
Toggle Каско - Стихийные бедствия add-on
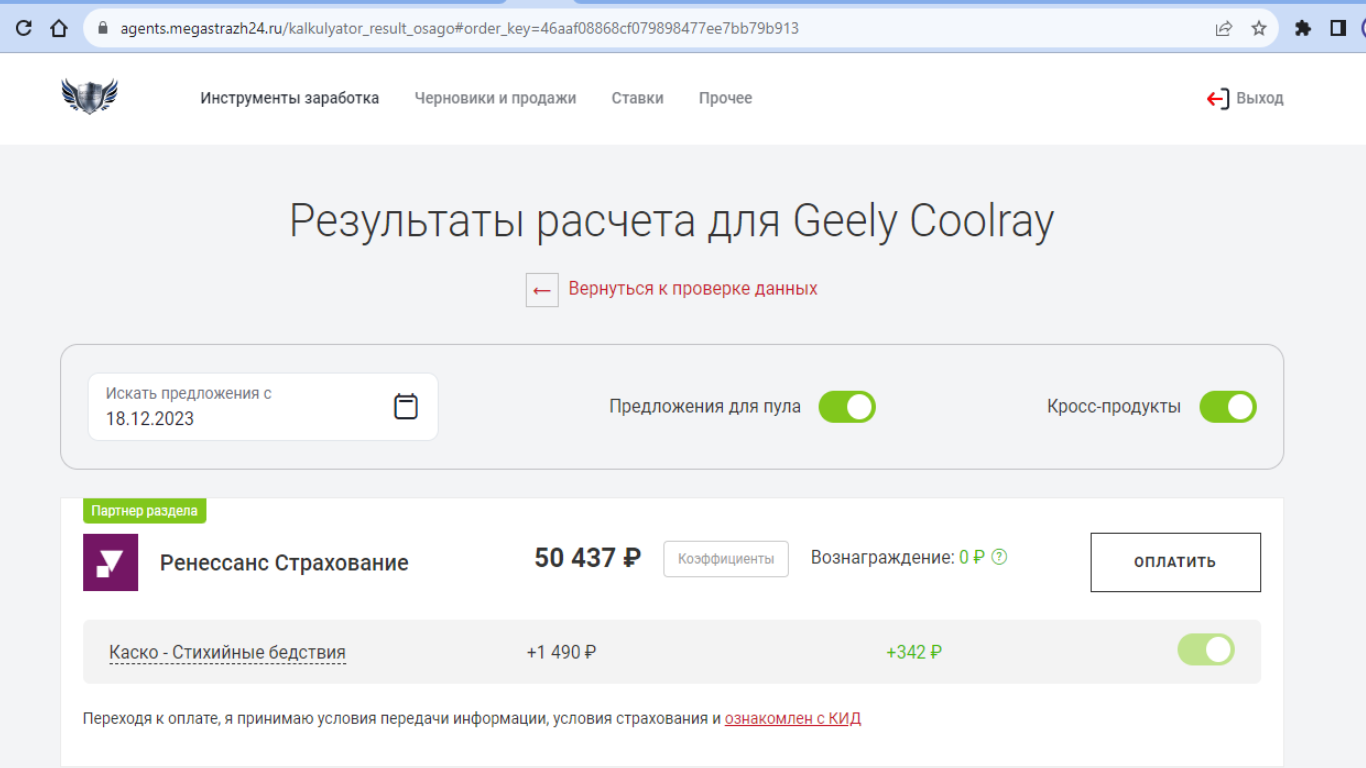(x=1206, y=650)
